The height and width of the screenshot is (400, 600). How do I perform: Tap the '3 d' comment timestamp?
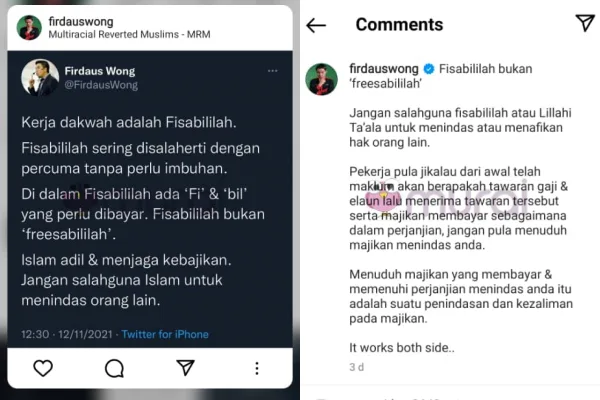(x=356, y=367)
